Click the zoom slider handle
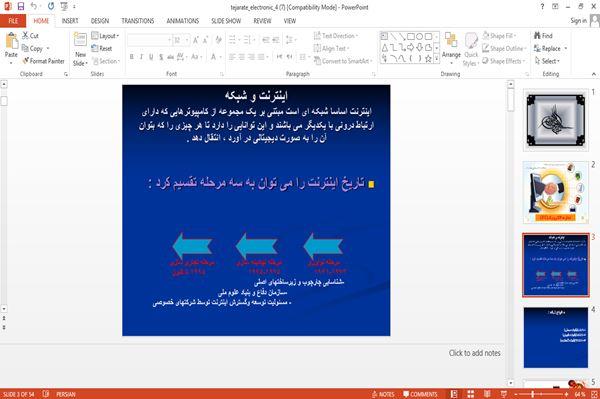This screenshot has width=600, height=399. tap(532, 394)
